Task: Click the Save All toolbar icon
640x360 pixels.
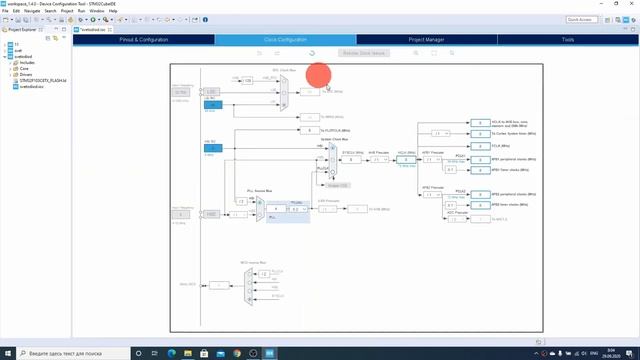Action: pos(26,20)
